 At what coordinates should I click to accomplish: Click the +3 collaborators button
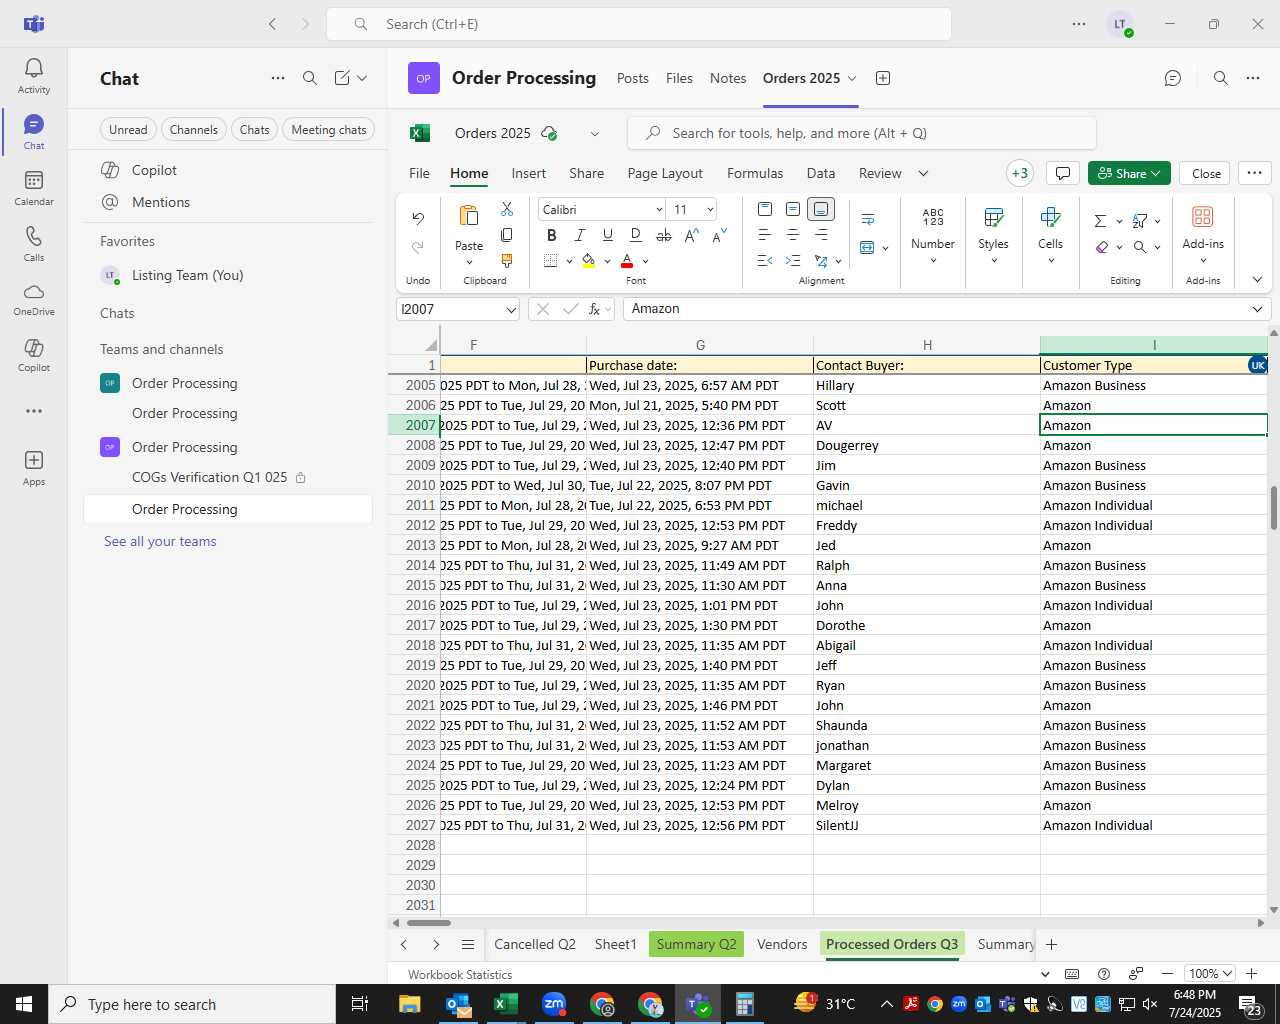click(1020, 173)
